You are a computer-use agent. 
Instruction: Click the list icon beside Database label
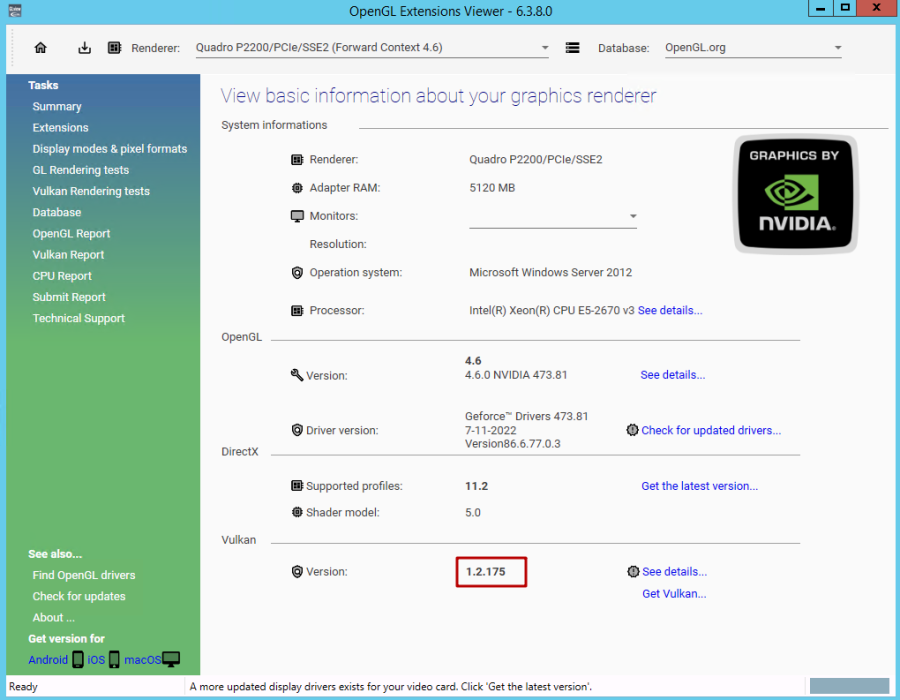pos(572,48)
